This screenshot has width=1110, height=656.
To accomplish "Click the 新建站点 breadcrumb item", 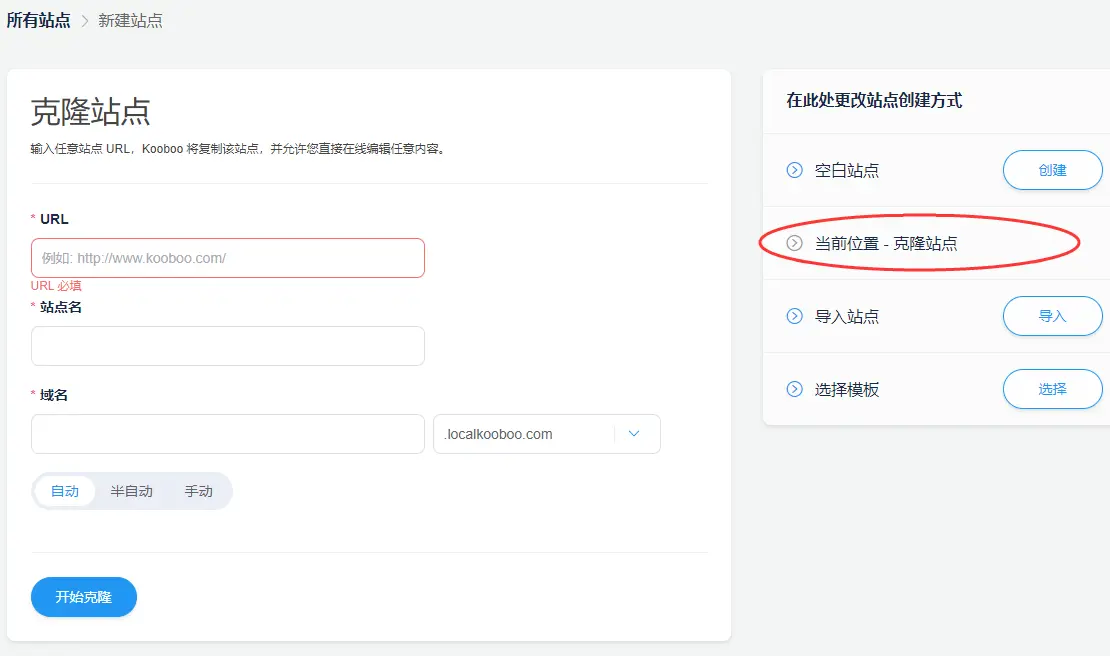I will [130, 20].
